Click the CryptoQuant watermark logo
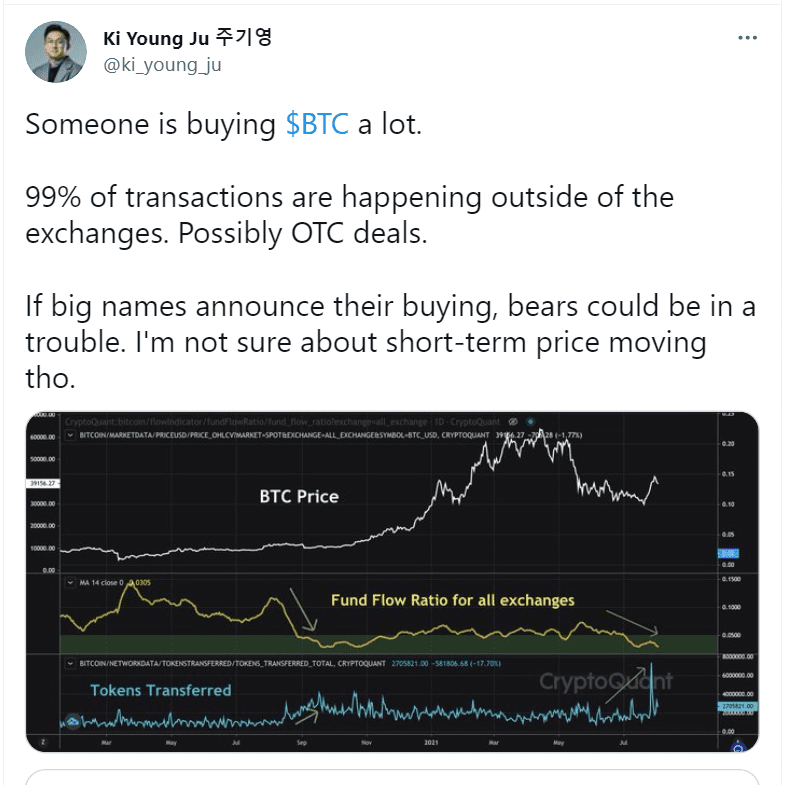The width and height of the screenshot is (789, 785). 606,682
